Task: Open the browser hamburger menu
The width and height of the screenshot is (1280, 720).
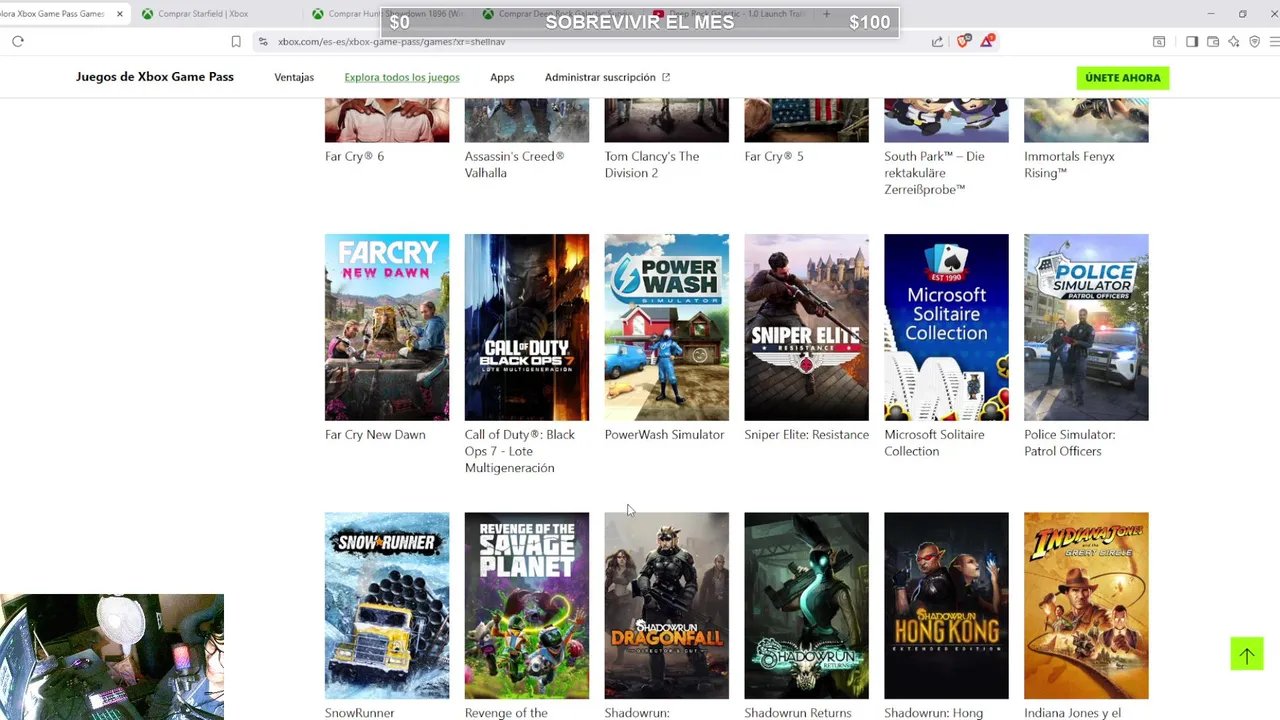Action: tap(1274, 41)
